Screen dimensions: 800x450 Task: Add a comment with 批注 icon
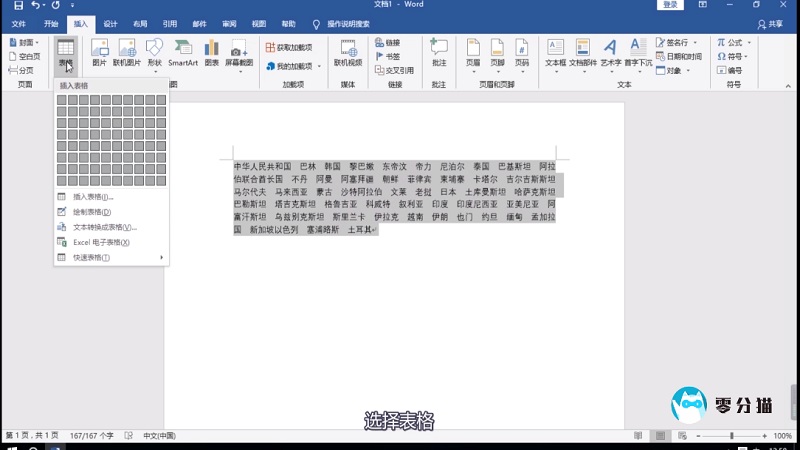438,51
